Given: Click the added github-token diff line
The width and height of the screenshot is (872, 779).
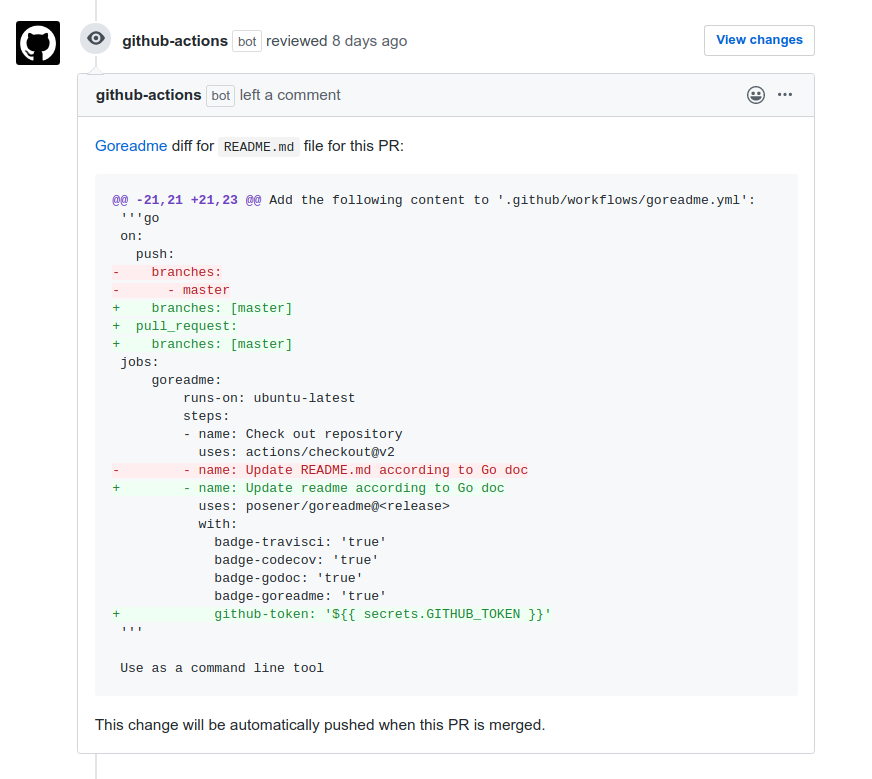Looking at the screenshot, I should [382, 614].
